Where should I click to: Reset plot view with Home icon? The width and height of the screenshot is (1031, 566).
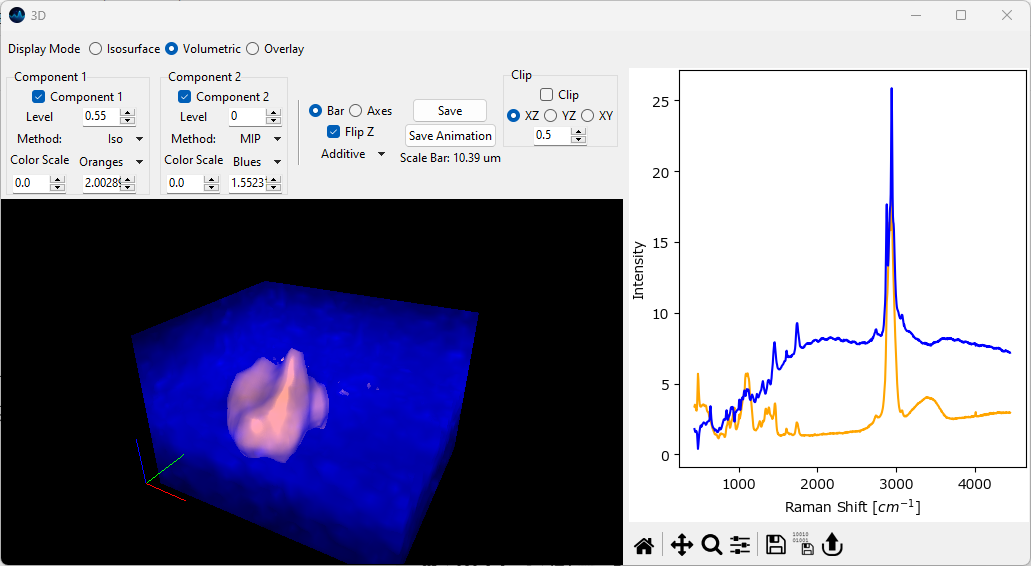(644, 545)
